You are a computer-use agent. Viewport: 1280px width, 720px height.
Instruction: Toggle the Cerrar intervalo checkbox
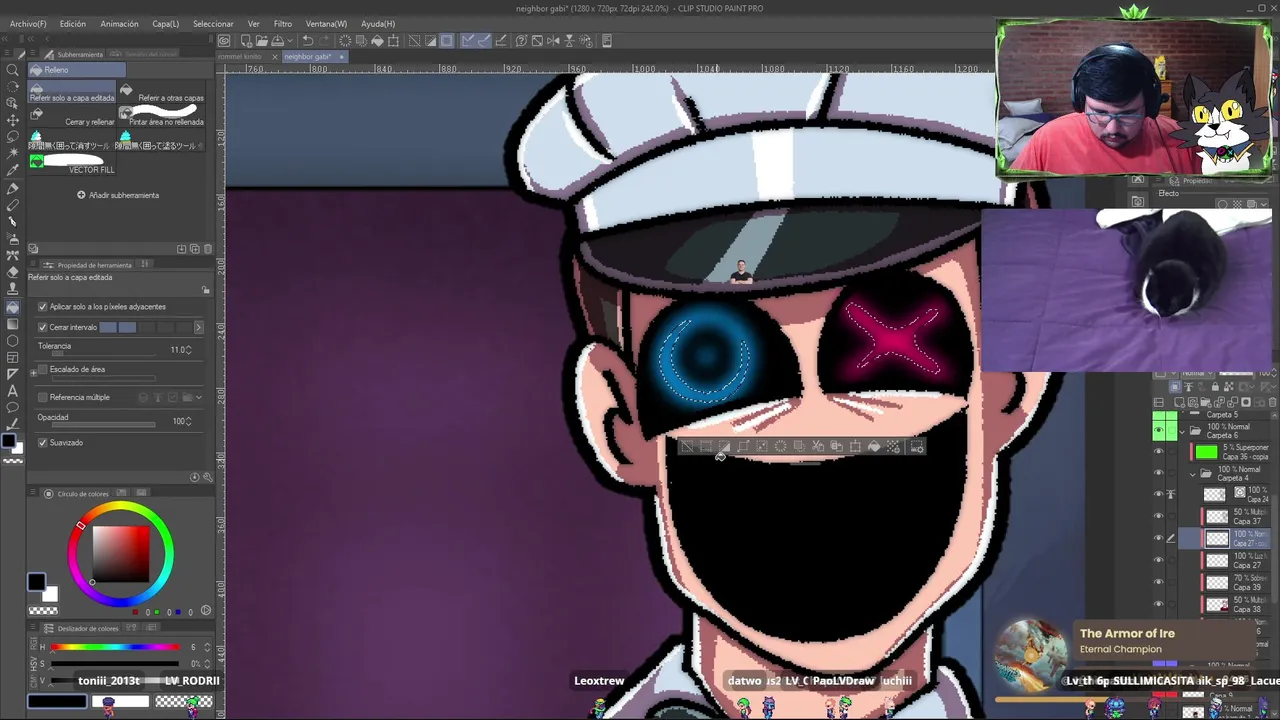[42, 327]
